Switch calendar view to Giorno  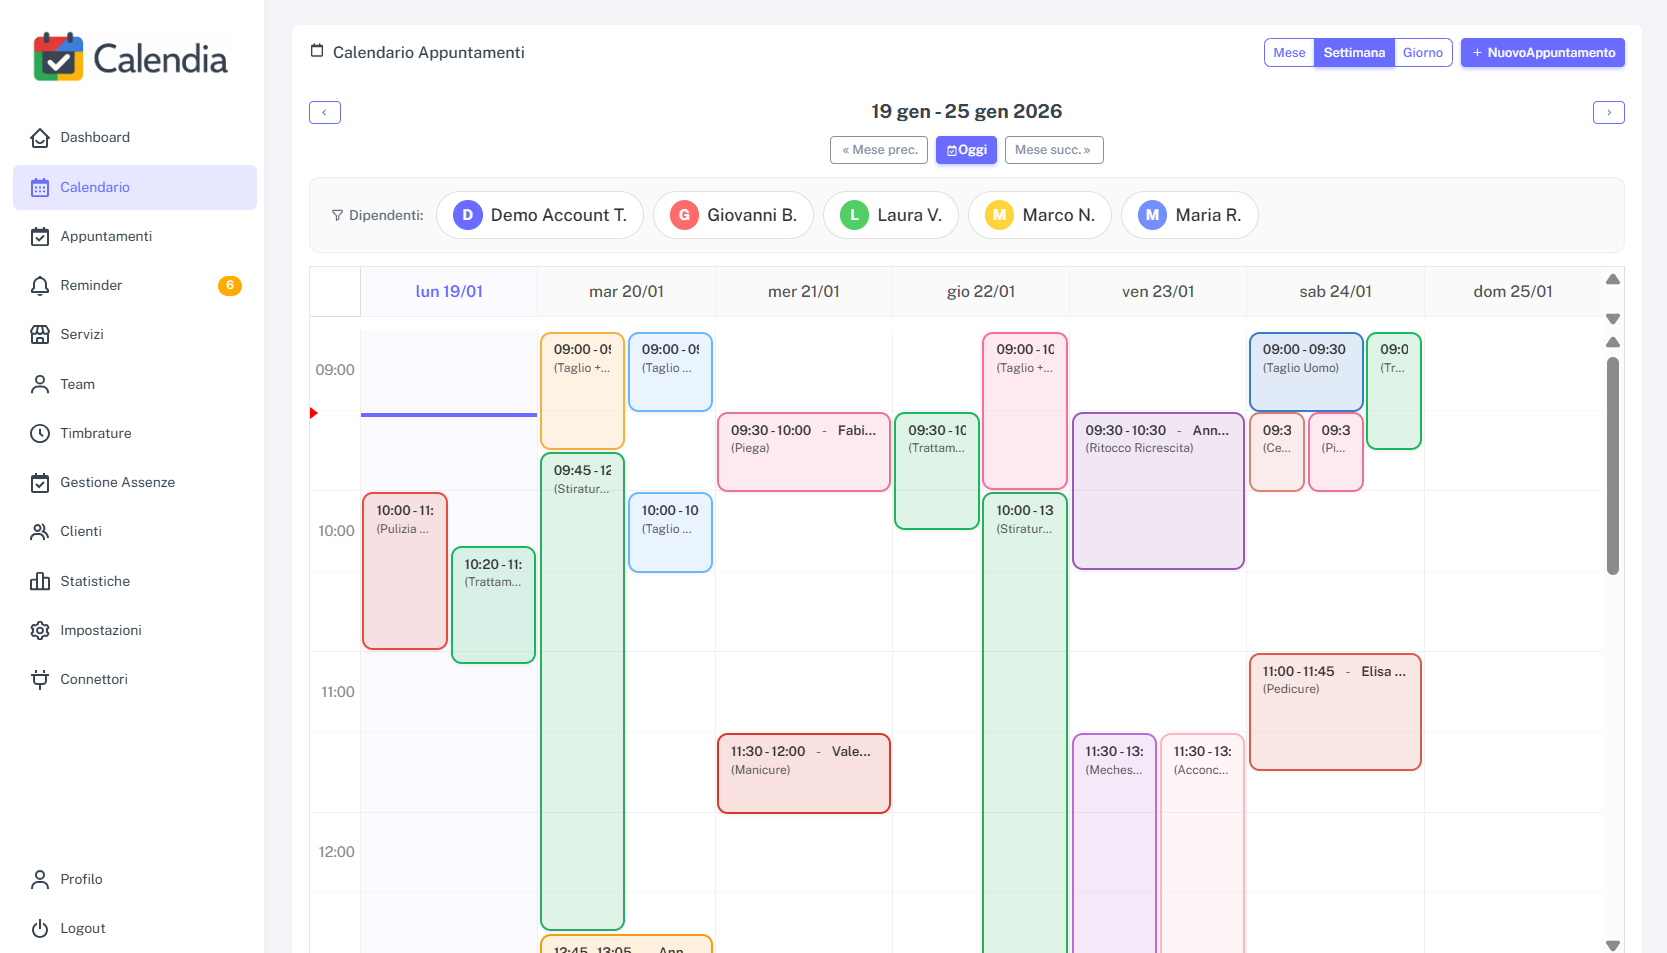tap(1423, 52)
